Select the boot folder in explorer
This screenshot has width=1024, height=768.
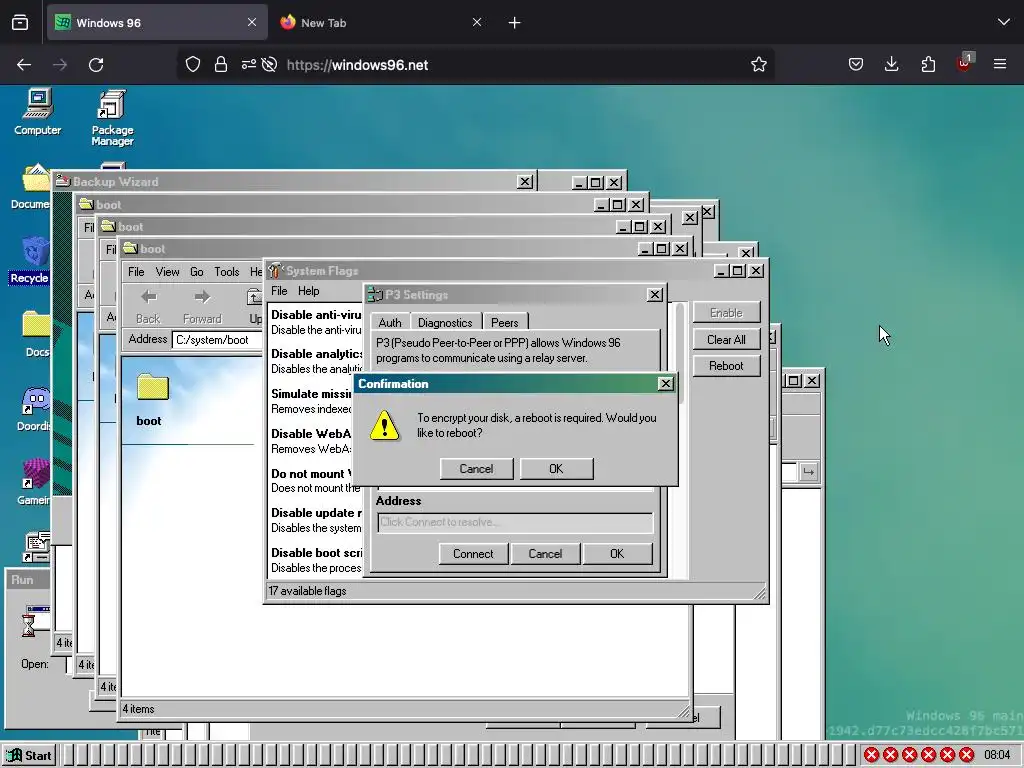[152, 400]
